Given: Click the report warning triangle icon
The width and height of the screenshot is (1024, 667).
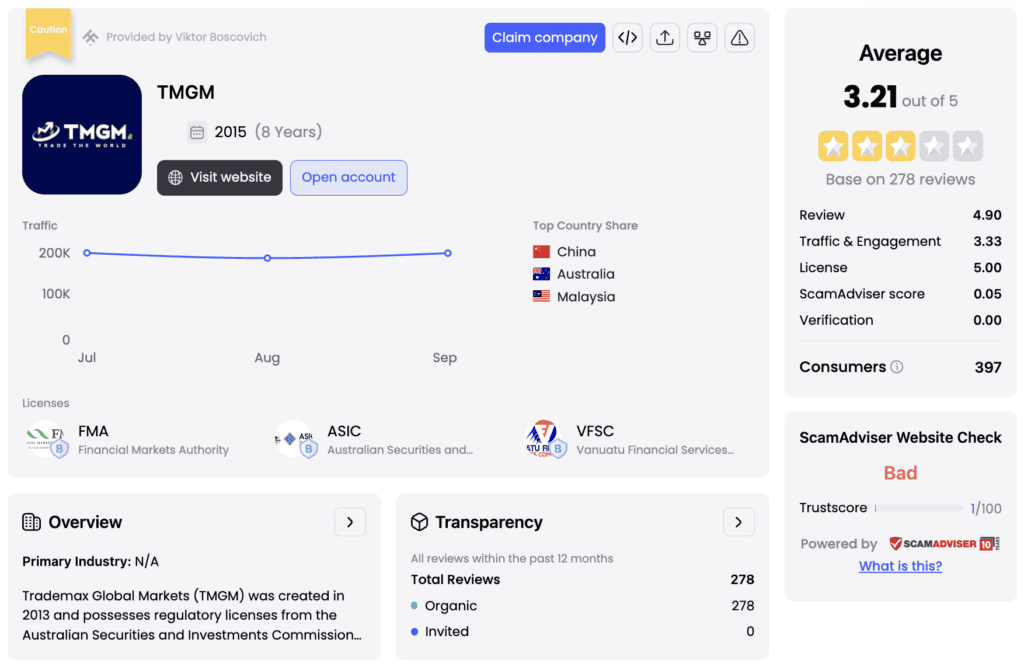Looking at the screenshot, I should (x=739, y=38).
